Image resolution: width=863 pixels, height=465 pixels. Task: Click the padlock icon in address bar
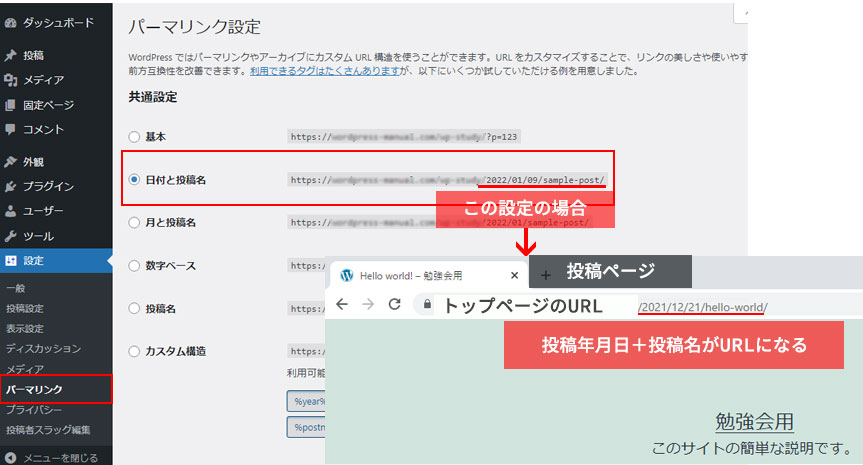click(427, 304)
